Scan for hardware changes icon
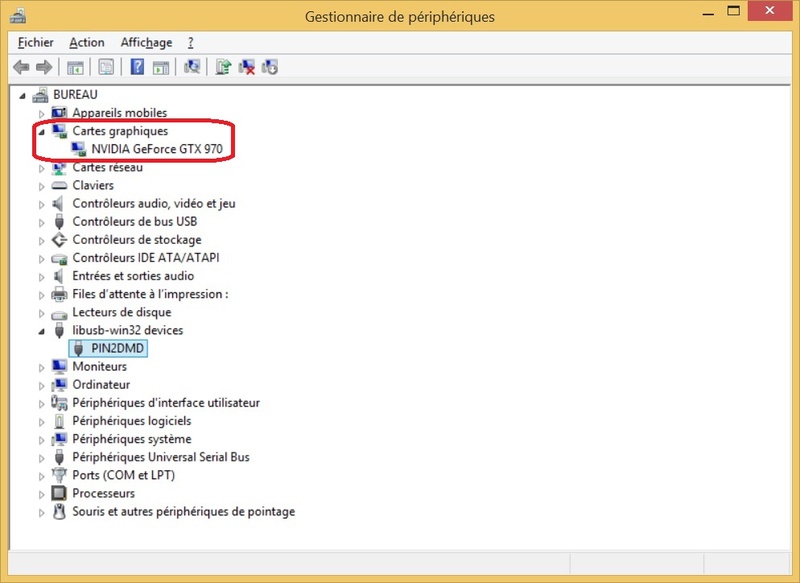 click(192, 67)
